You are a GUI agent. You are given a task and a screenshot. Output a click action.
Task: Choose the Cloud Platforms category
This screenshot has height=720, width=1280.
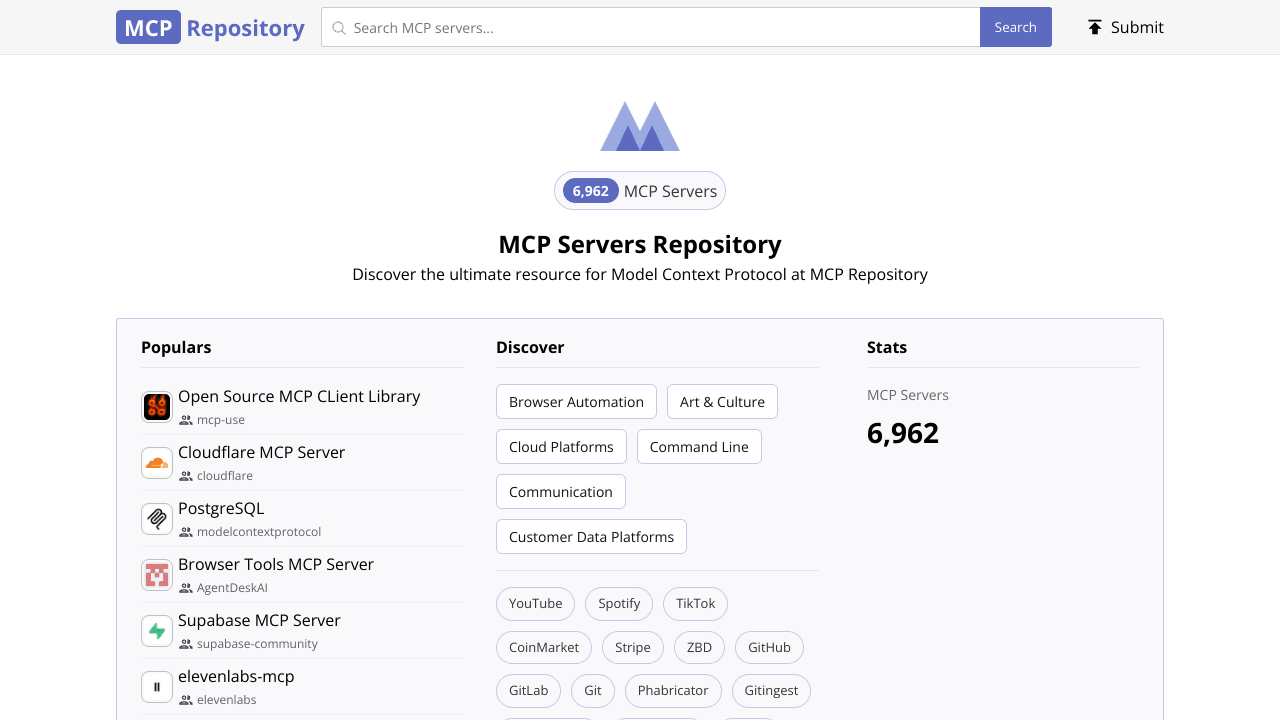click(x=561, y=447)
